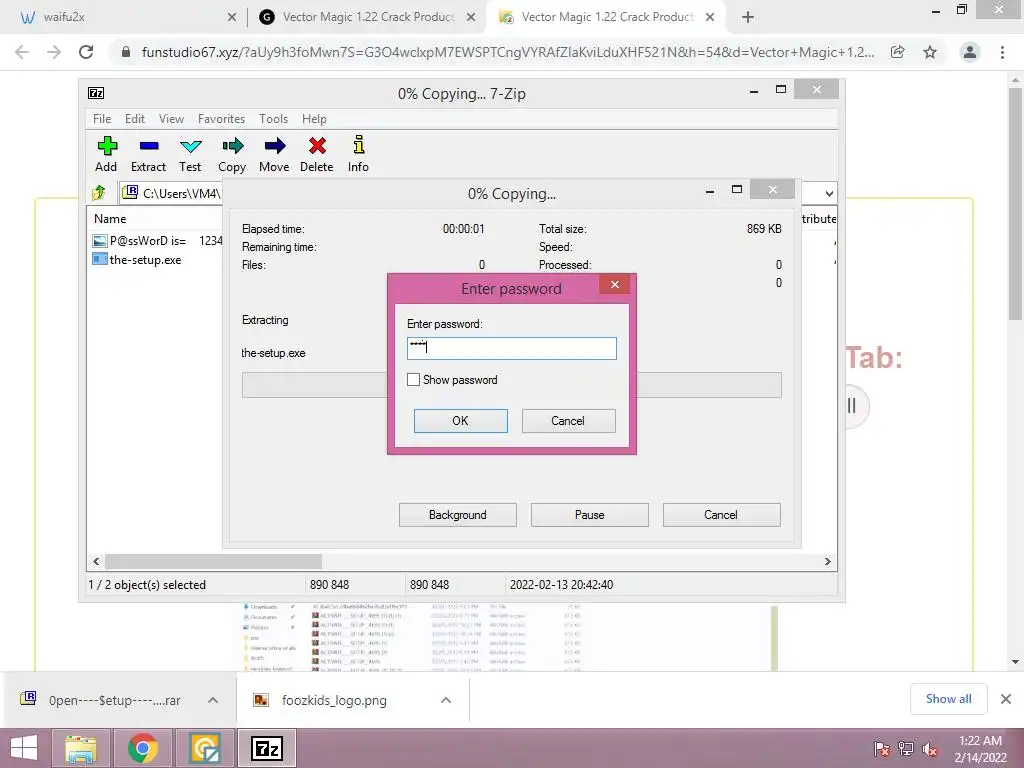Click the volume muted tray icon
The width and height of the screenshot is (1024, 768).
point(930,749)
